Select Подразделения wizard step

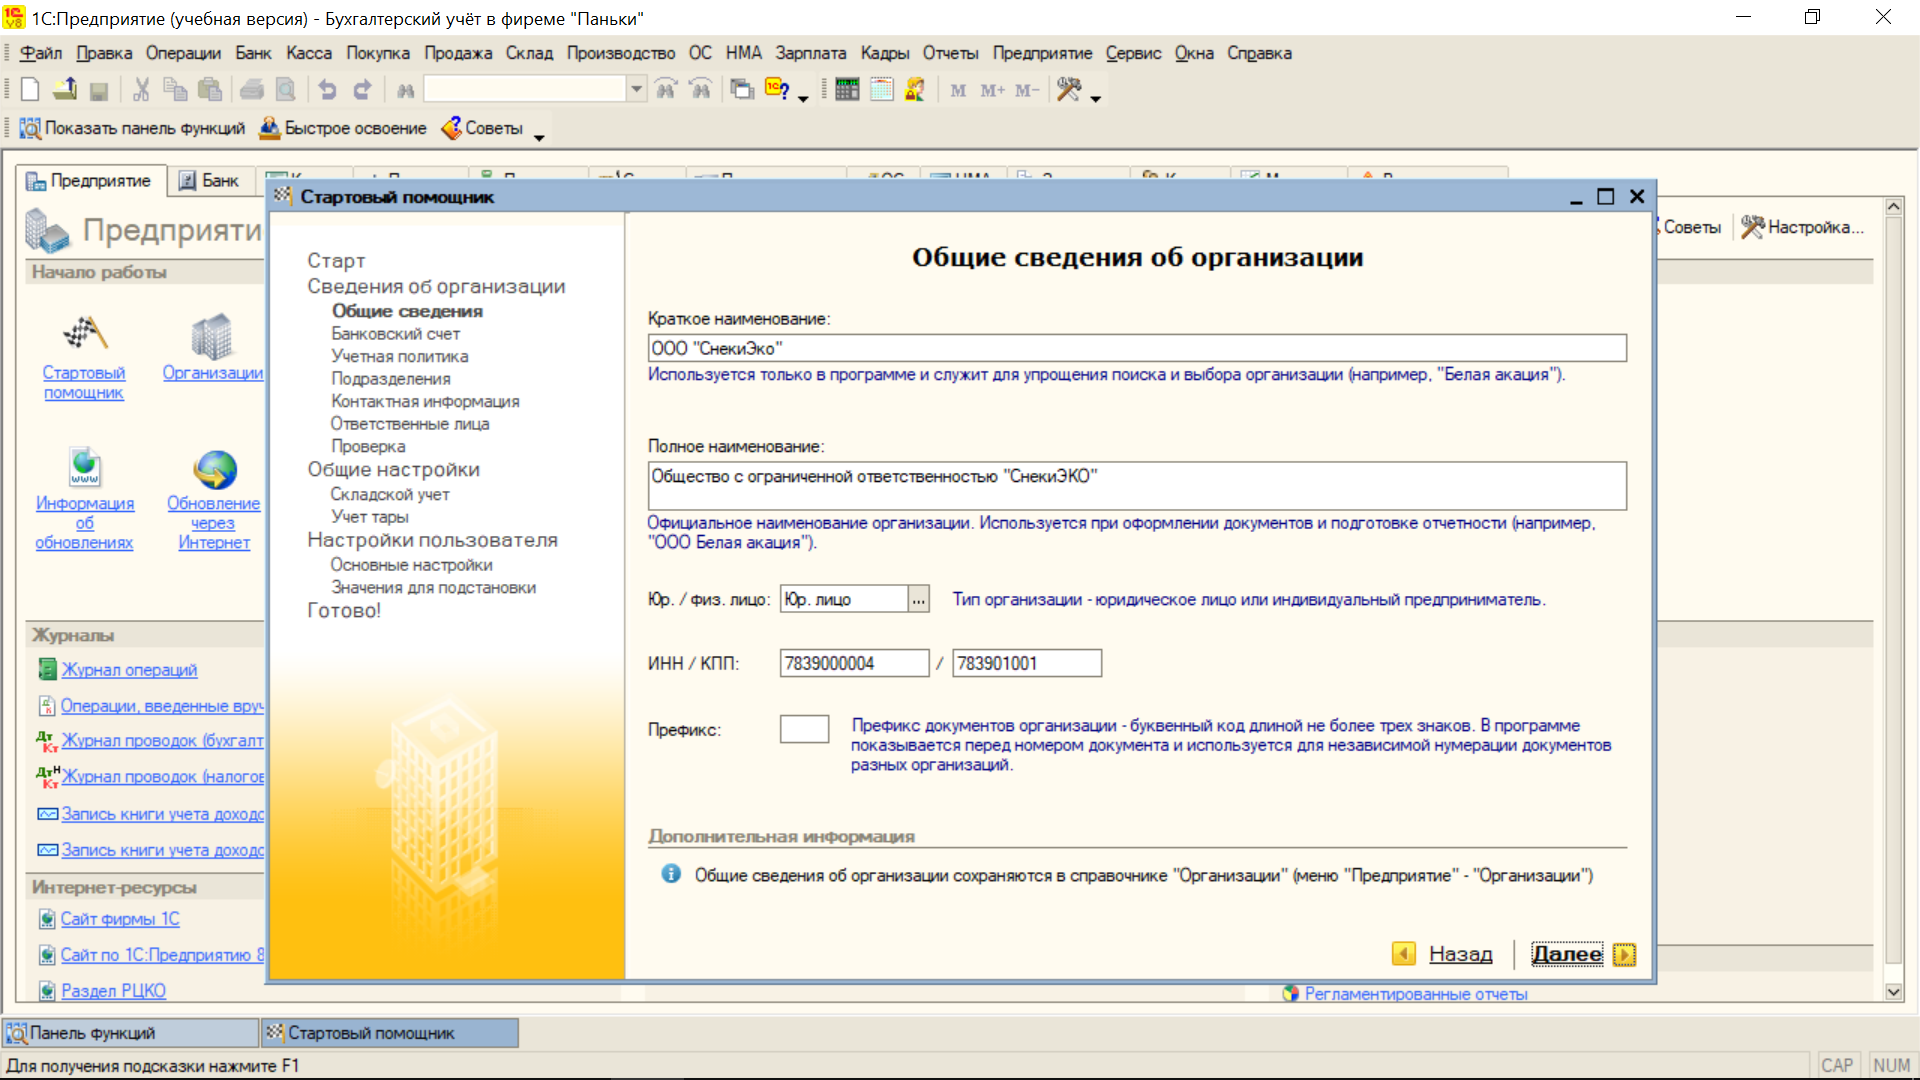[390, 379]
